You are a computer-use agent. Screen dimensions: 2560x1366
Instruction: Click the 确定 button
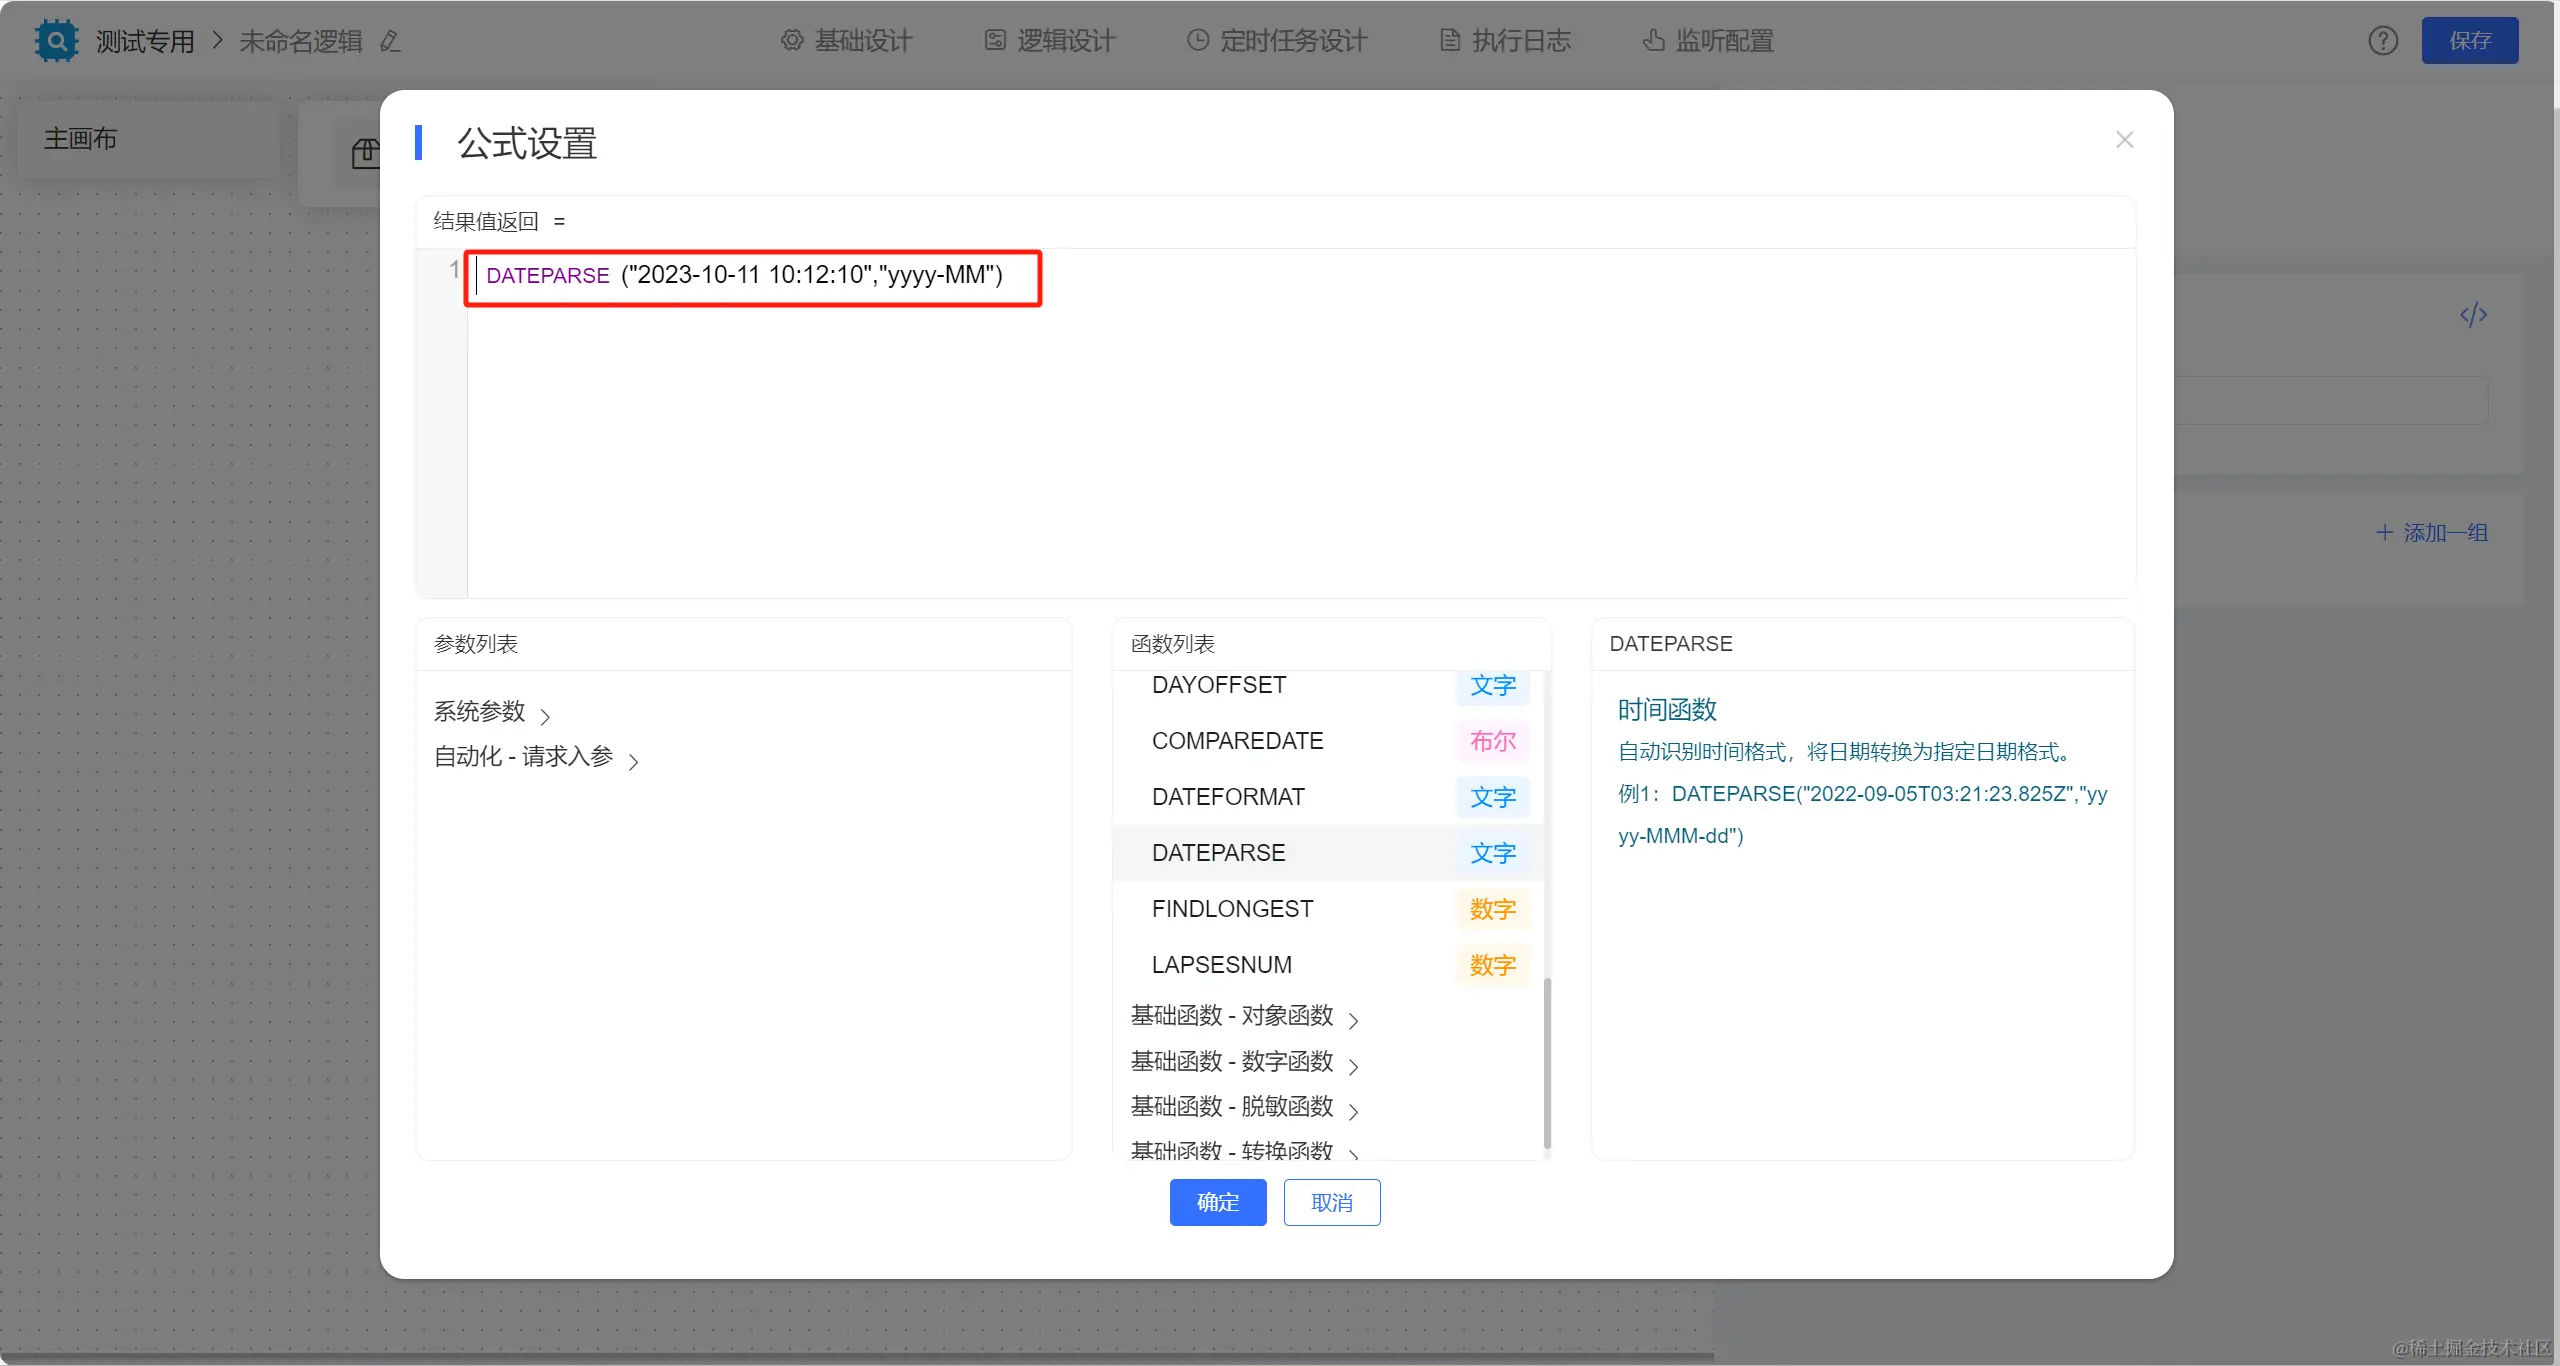click(1217, 1202)
